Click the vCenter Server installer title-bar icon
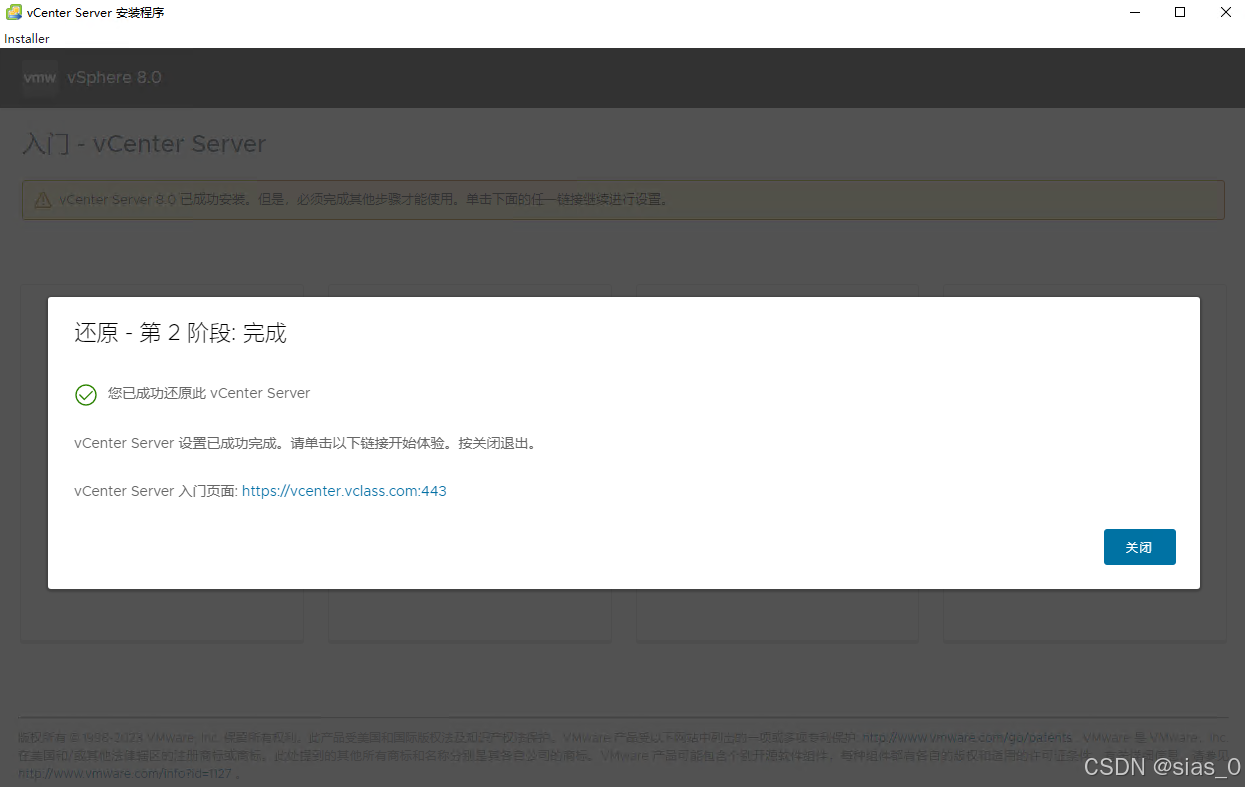The width and height of the screenshot is (1245, 787). click(14, 13)
